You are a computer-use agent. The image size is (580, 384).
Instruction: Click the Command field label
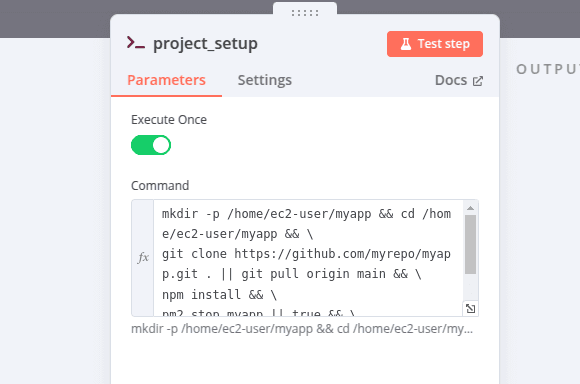click(160, 185)
